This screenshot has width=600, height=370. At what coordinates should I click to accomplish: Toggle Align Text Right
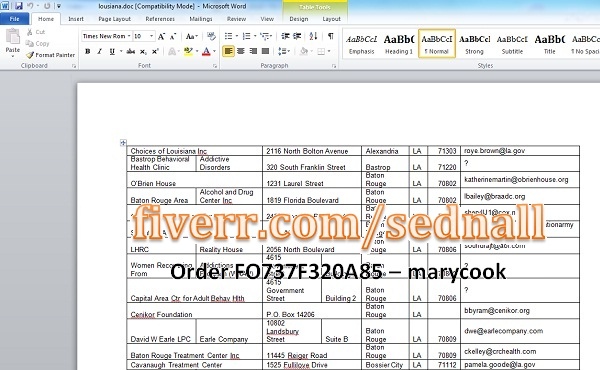253,51
